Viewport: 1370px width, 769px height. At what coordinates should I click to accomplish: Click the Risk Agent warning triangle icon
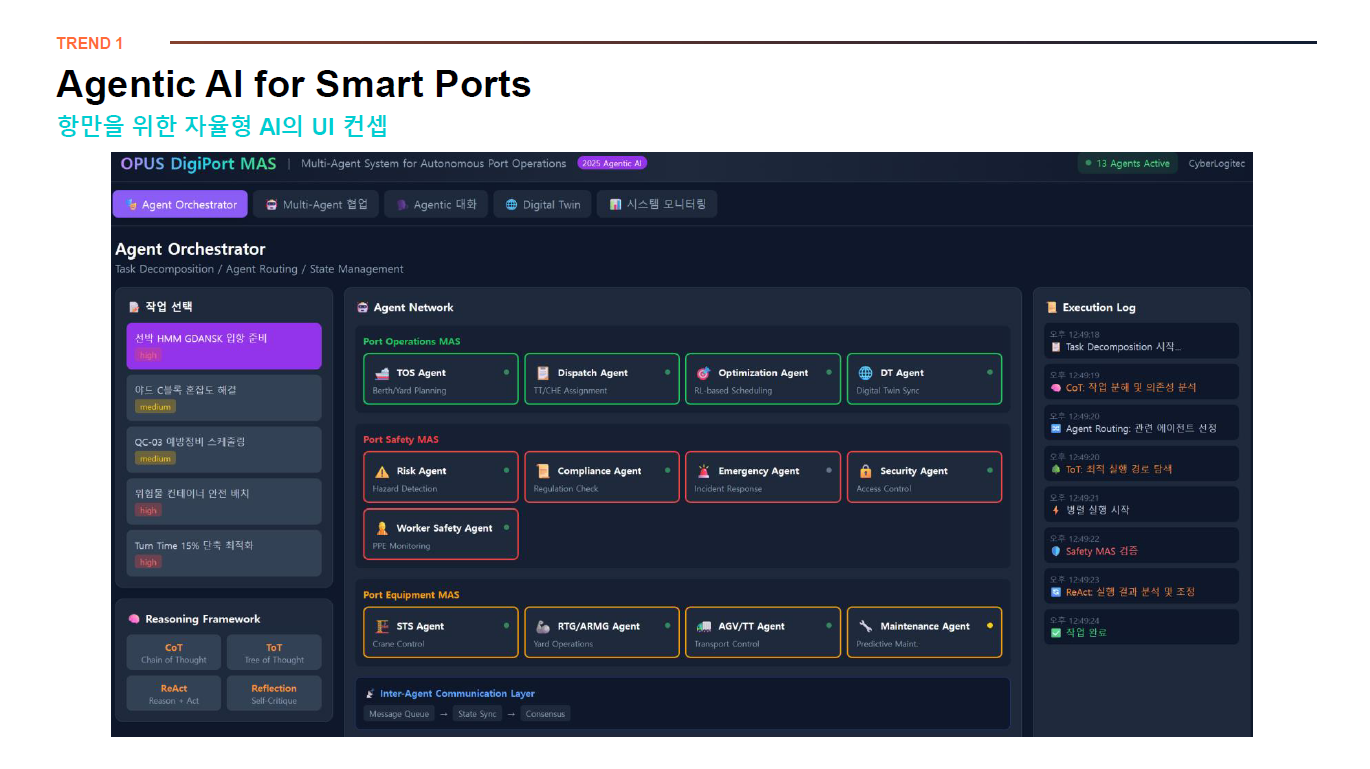[382, 471]
